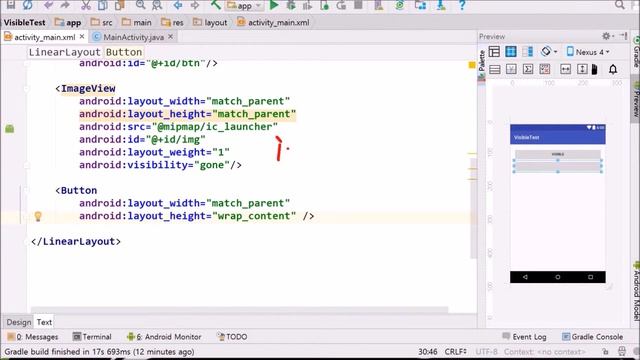Toggle layout height vertical arrows icon
The height and width of the screenshot is (360, 640).
click(x=582, y=69)
